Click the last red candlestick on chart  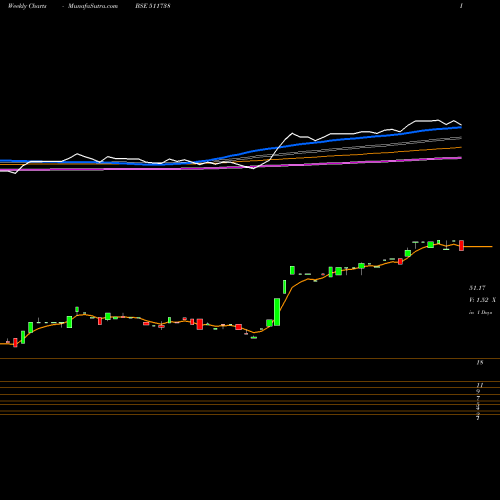tap(462, 245)
